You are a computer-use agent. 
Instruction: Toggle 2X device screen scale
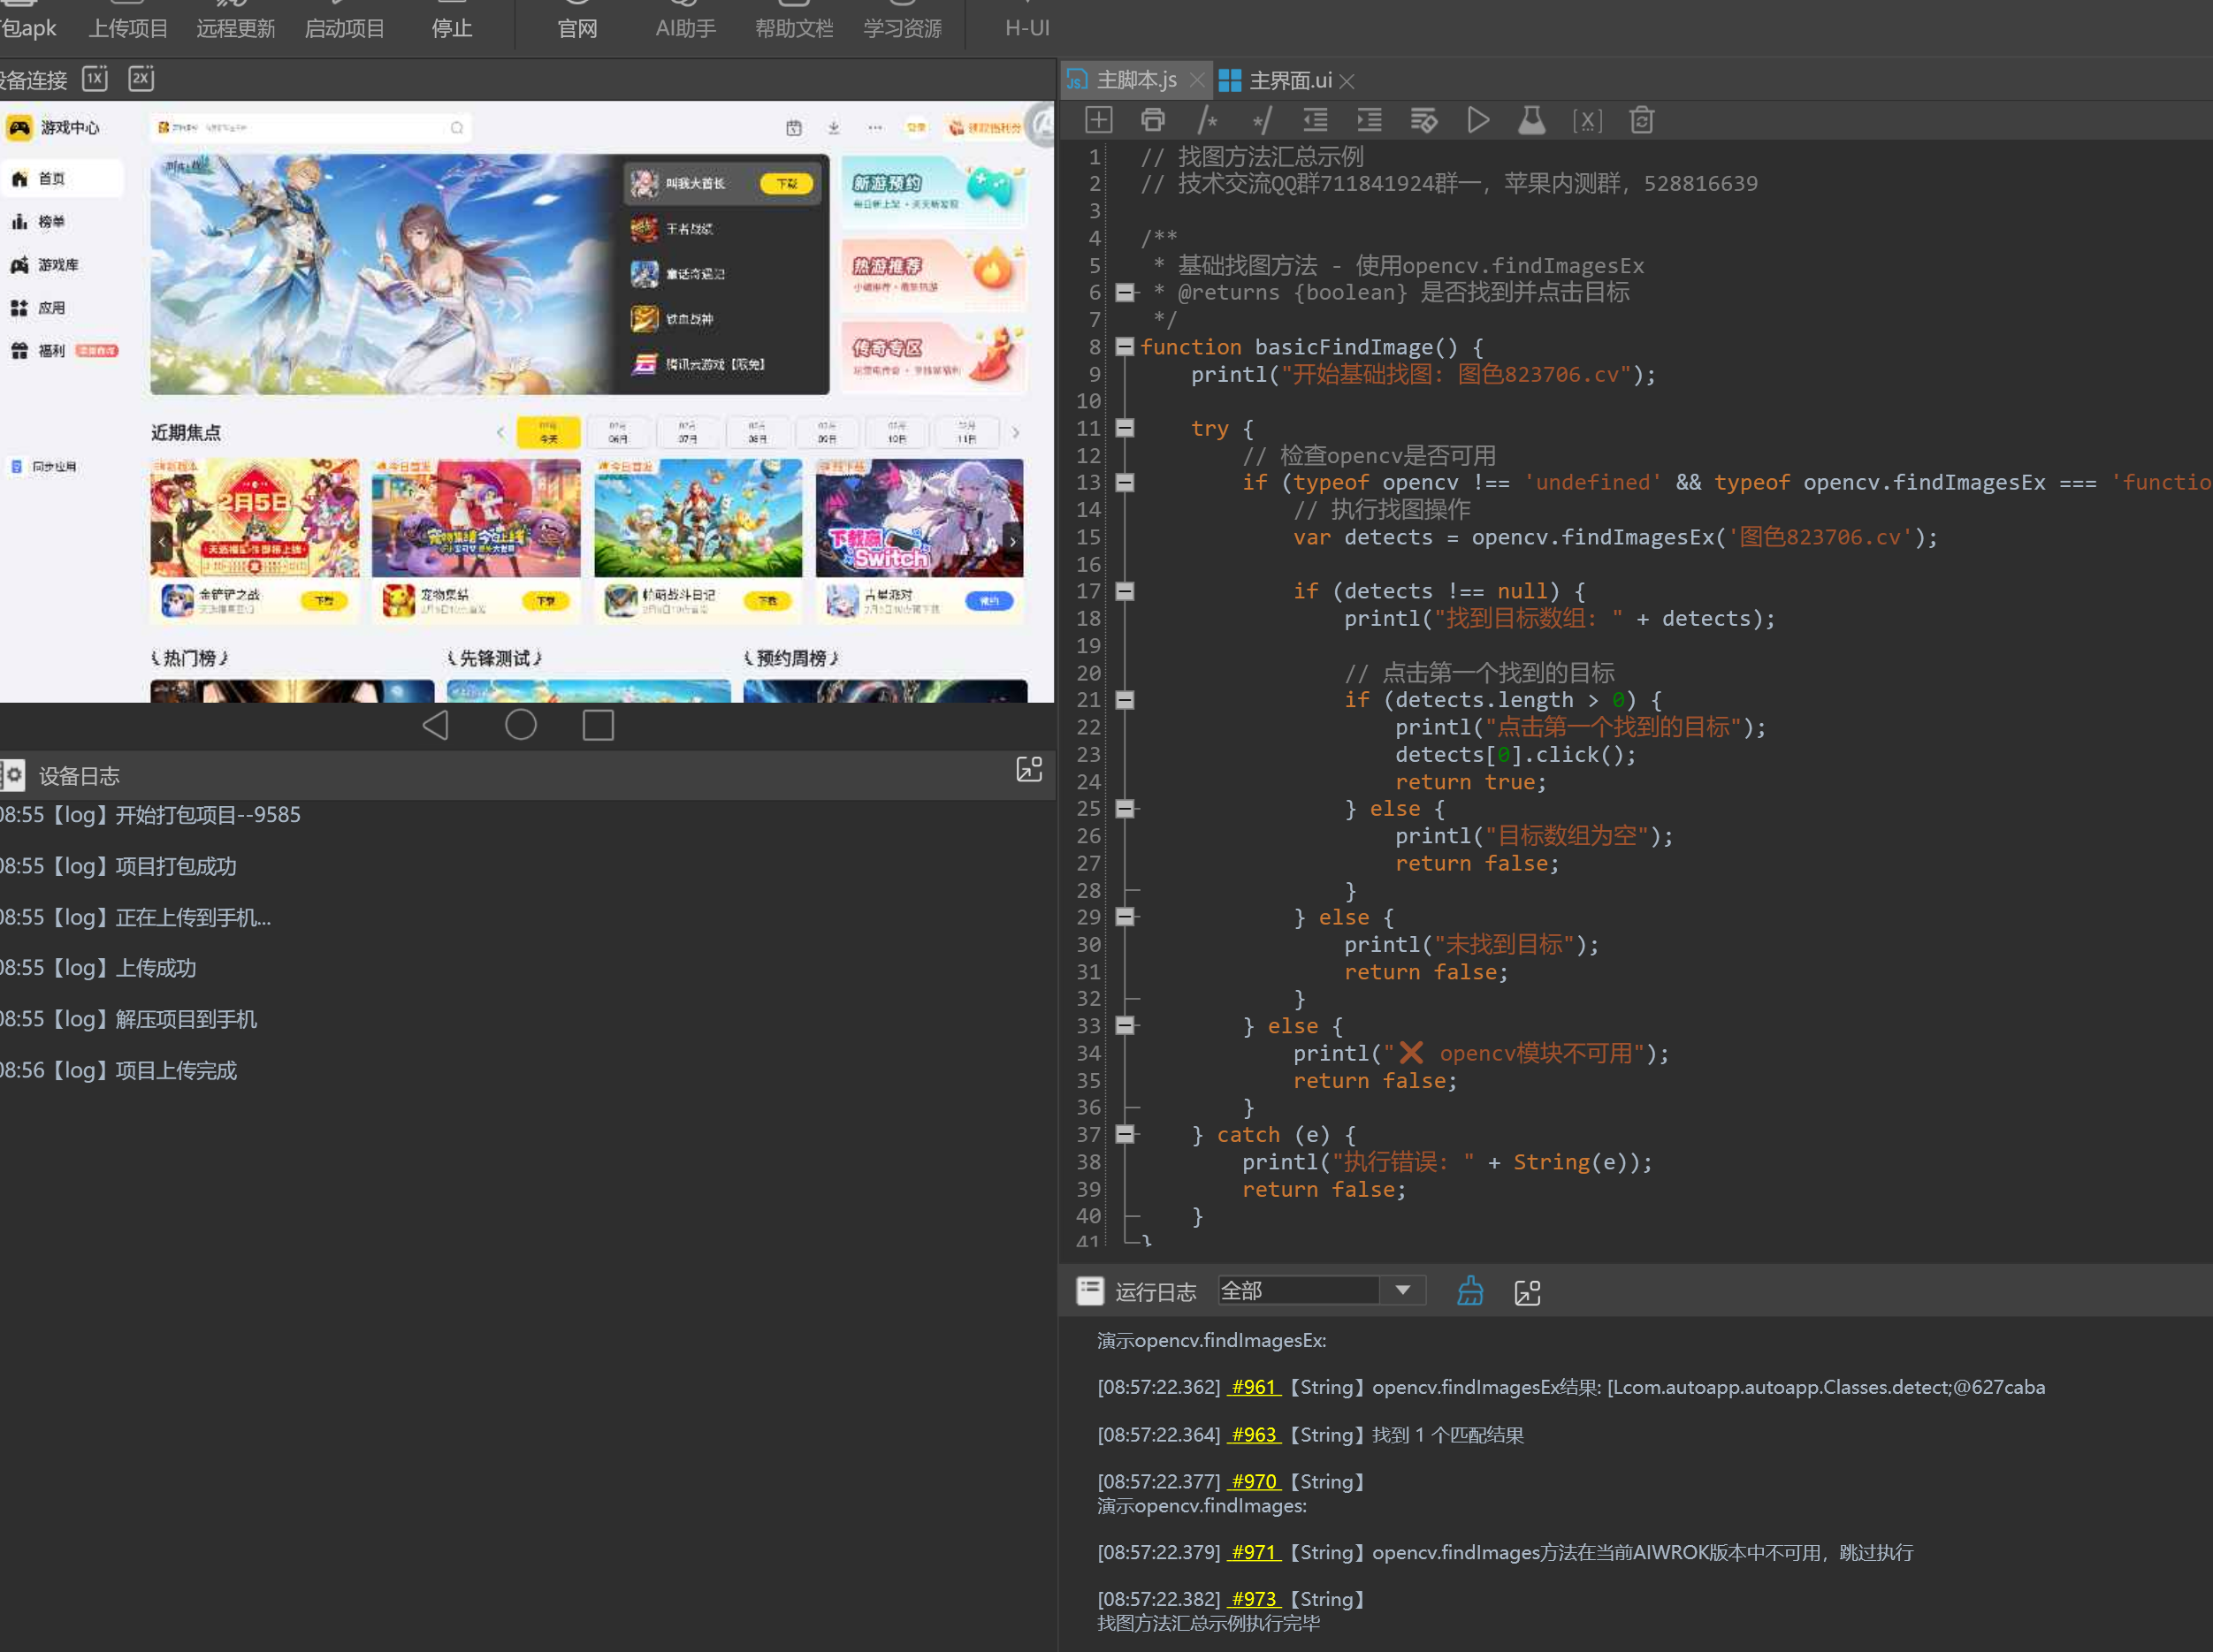(x=141, y=78)
